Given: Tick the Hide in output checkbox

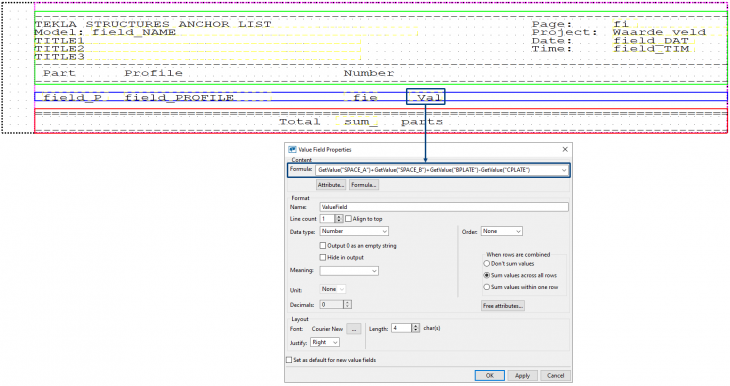Looking at the screenshot, I should click(x=323, y=257).
